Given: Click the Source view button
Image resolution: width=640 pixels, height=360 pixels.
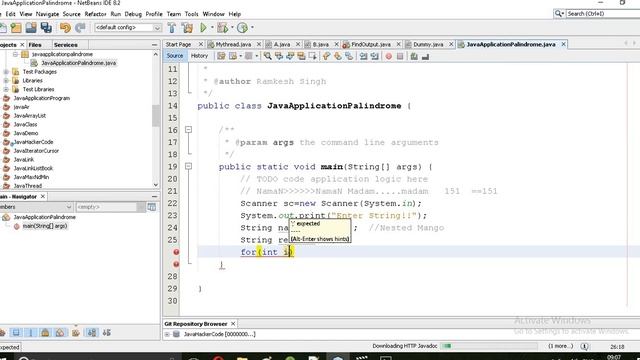Looking at the screenshot, I should pos(175,56).
